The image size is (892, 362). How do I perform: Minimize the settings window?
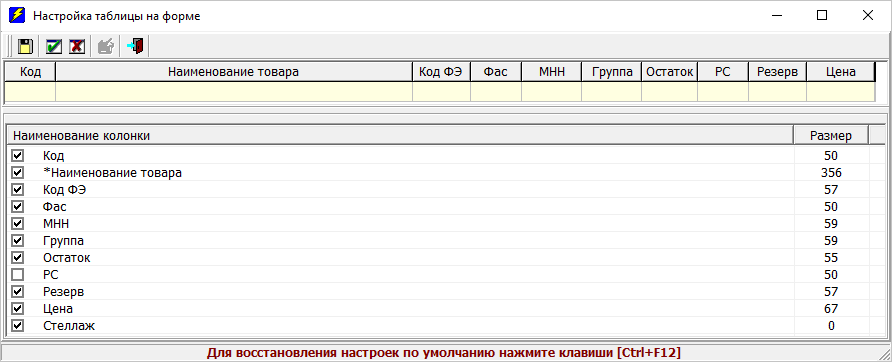tap(776, 15)
